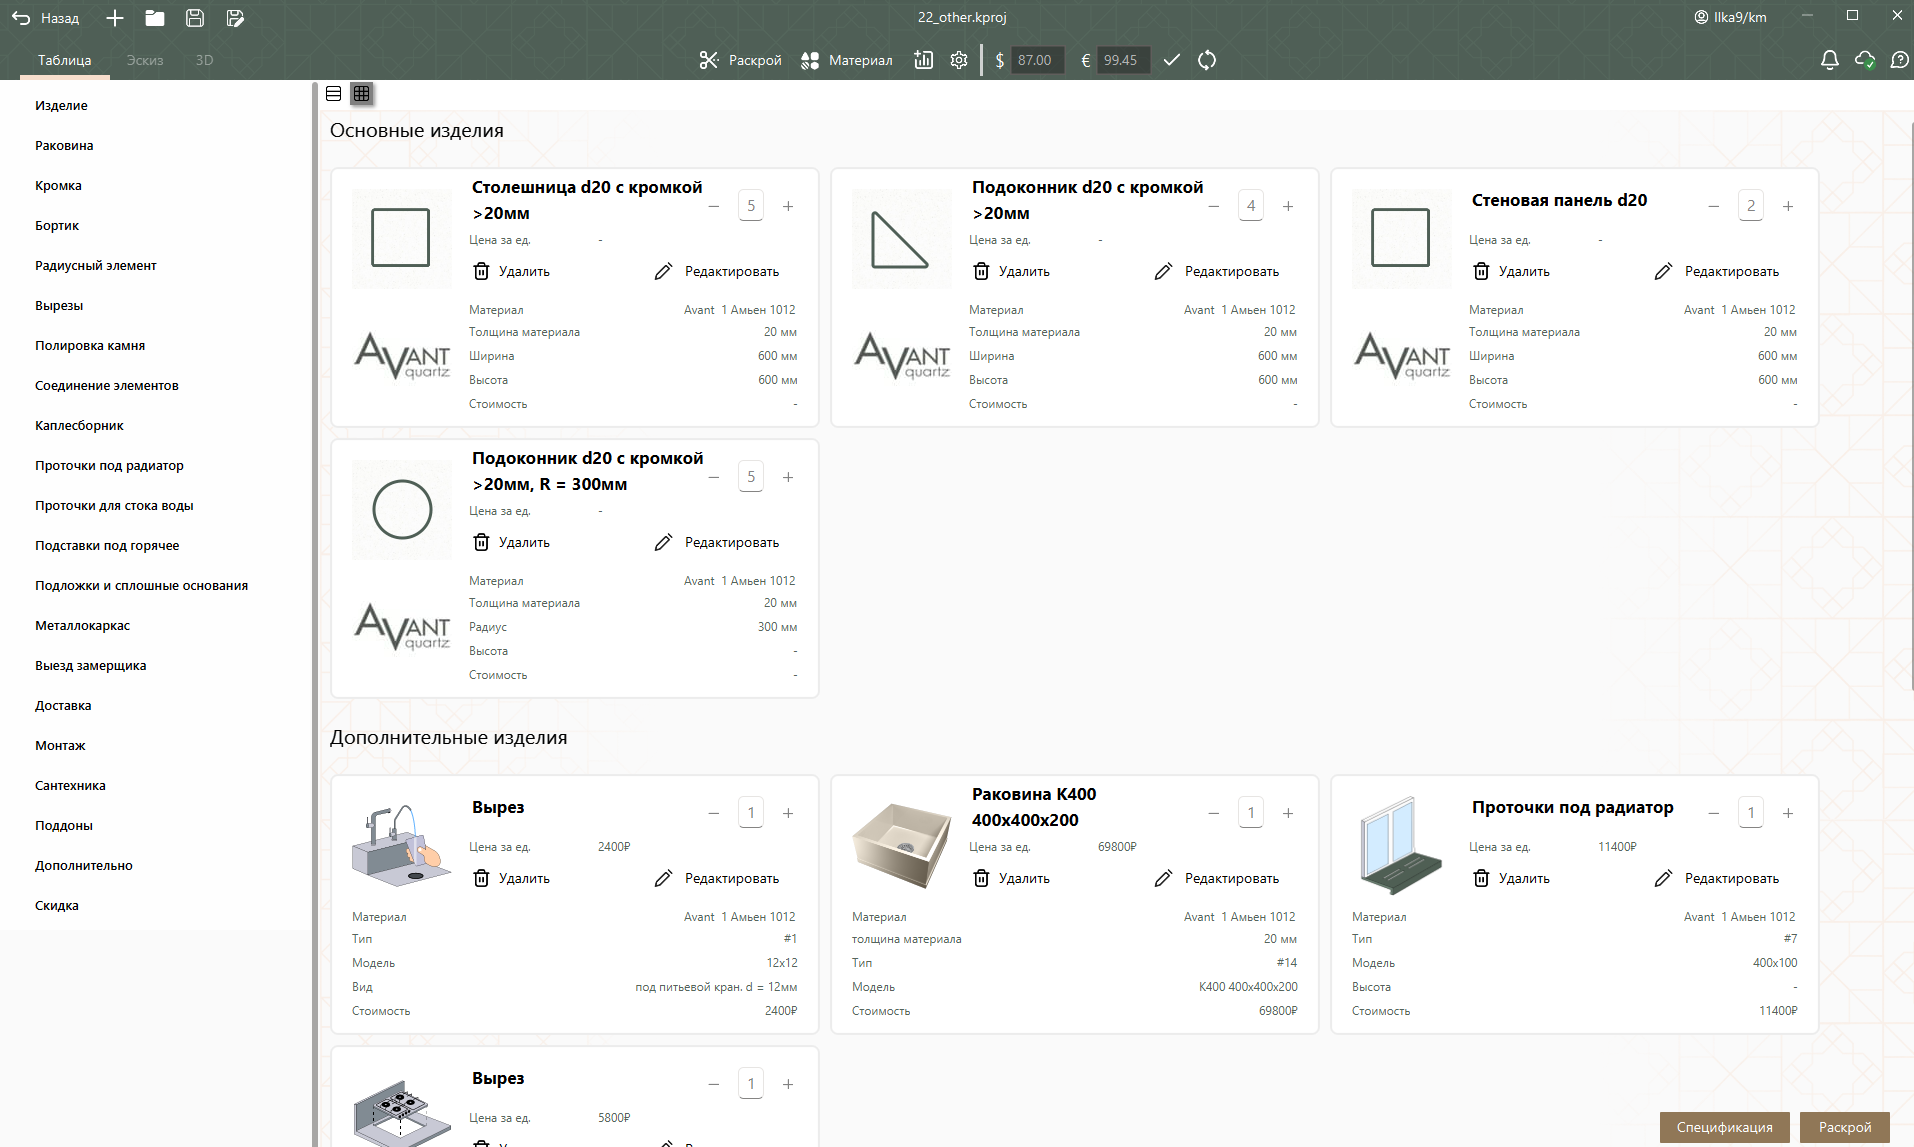1914x1147 pixels.
Task: Click the dollar rate input field
Action: 1036,60
